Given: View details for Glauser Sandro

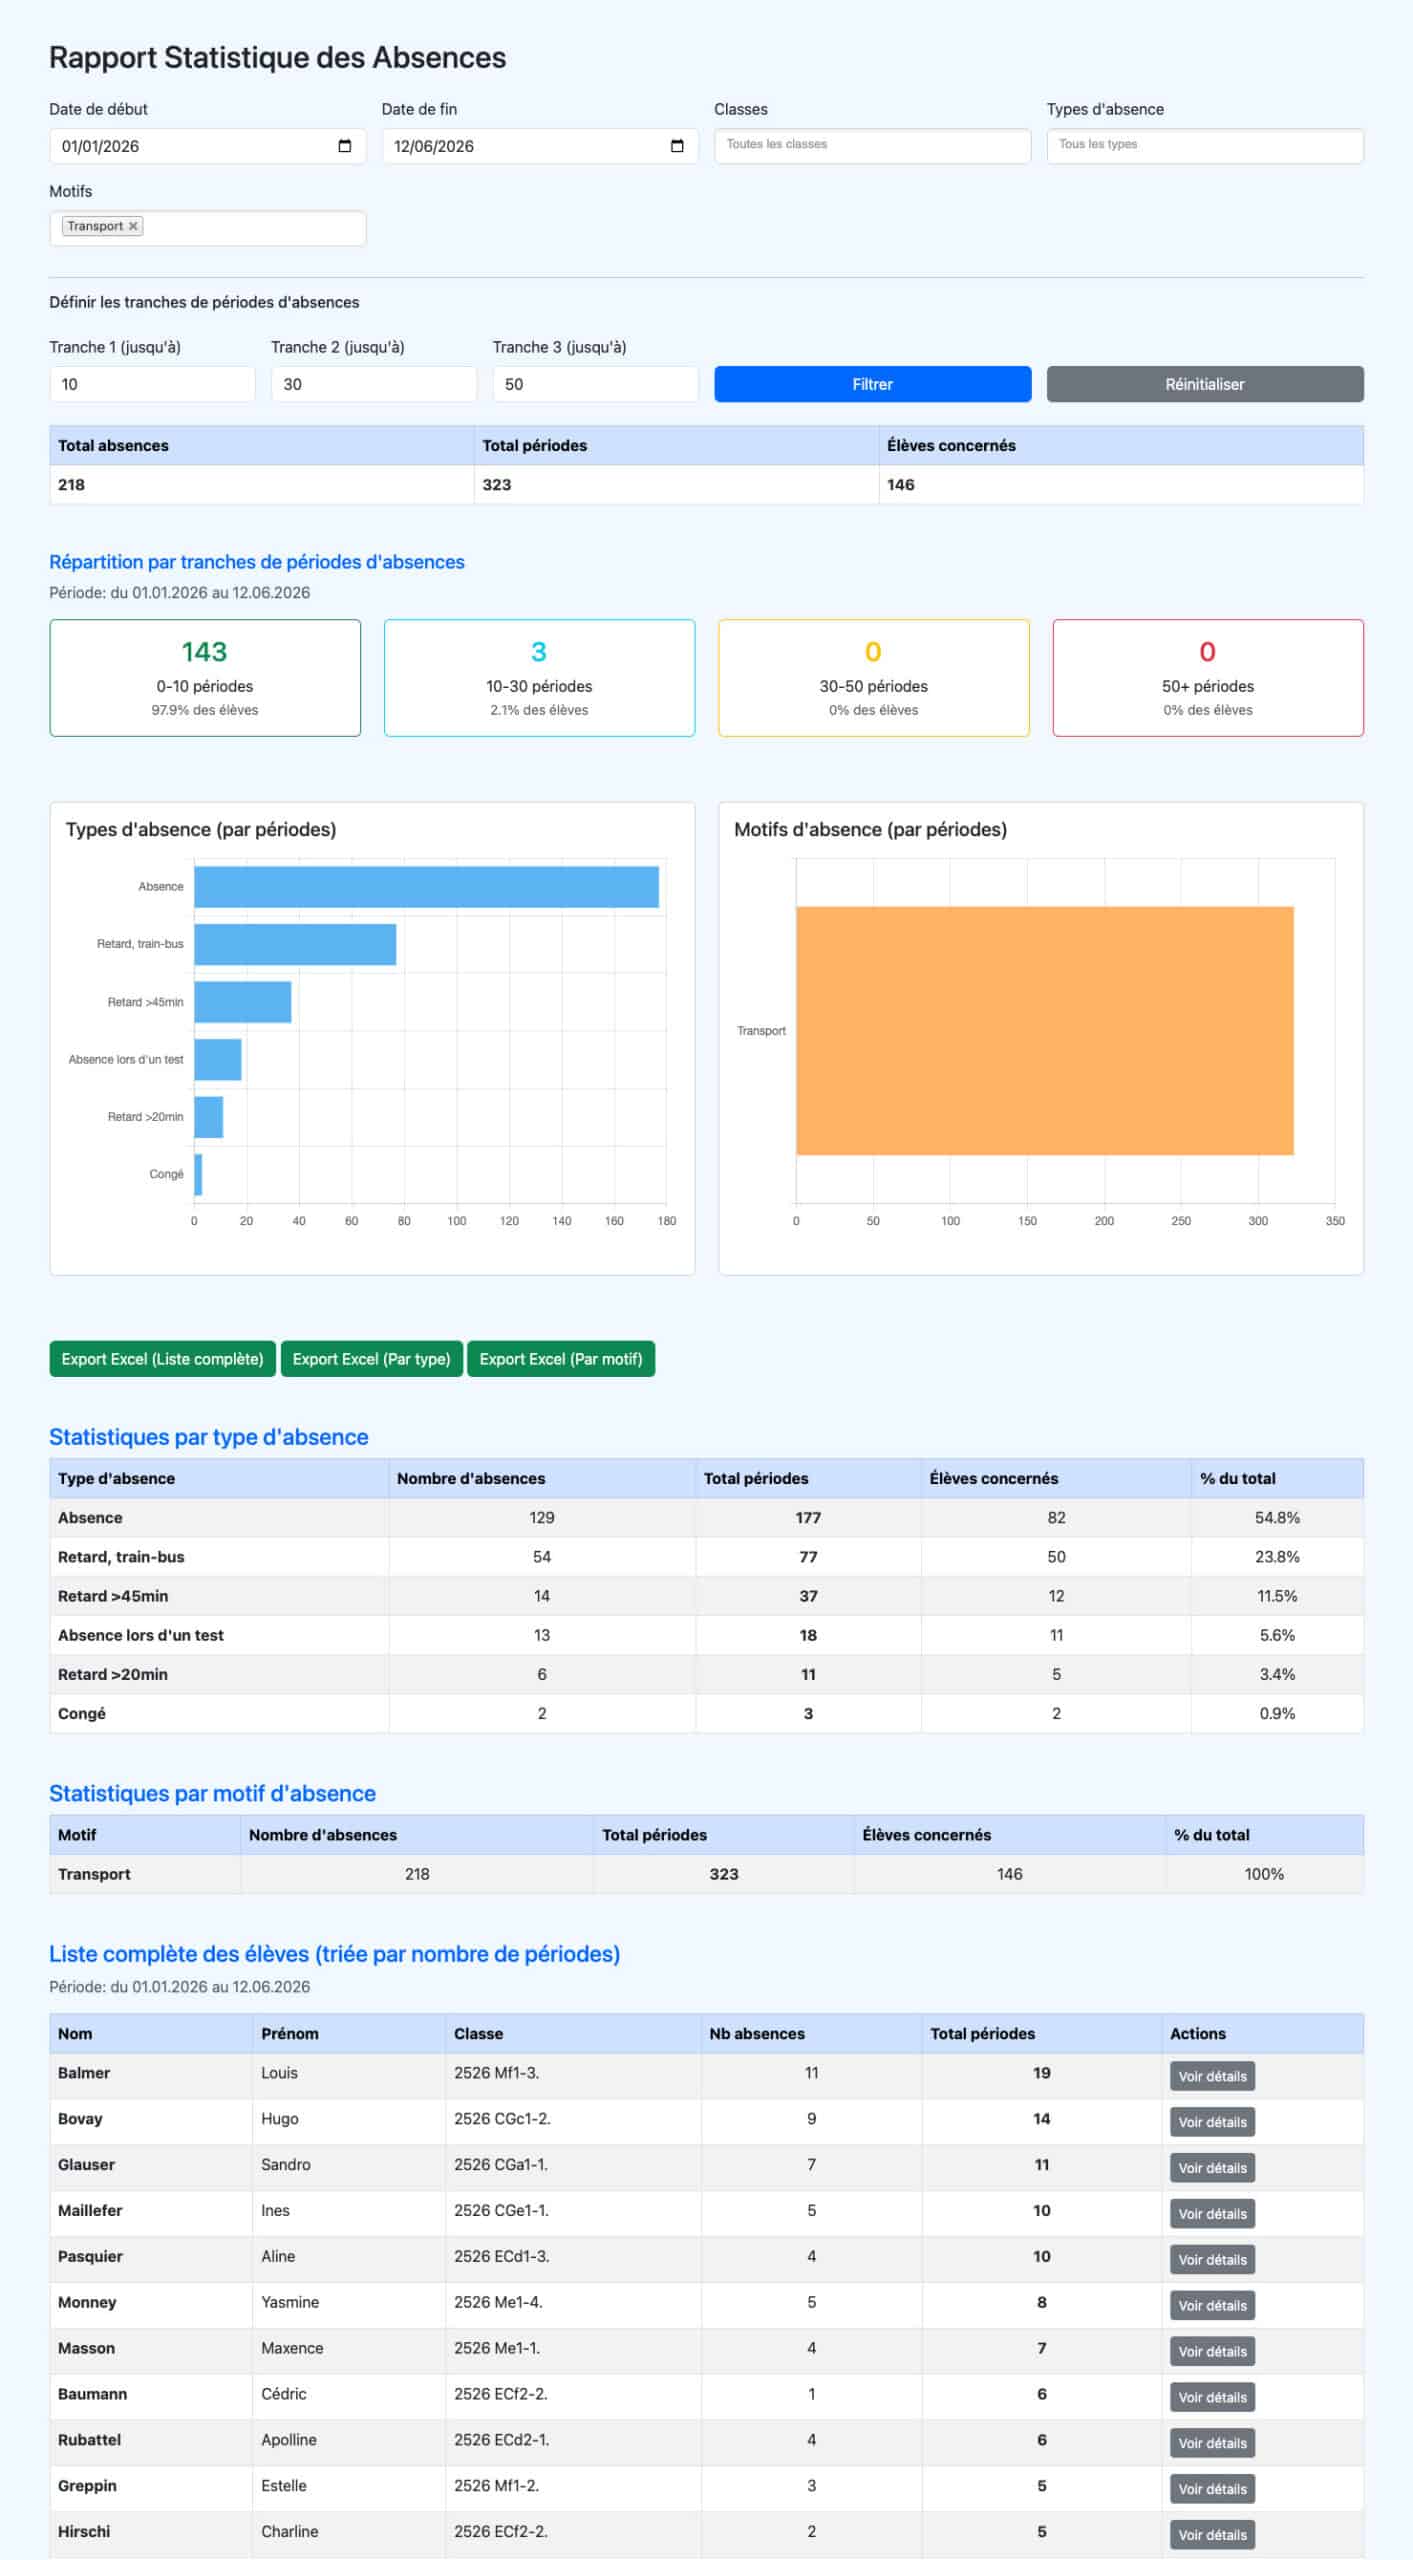Looking at the screenshot, I should click(x=1212, y=2168).
